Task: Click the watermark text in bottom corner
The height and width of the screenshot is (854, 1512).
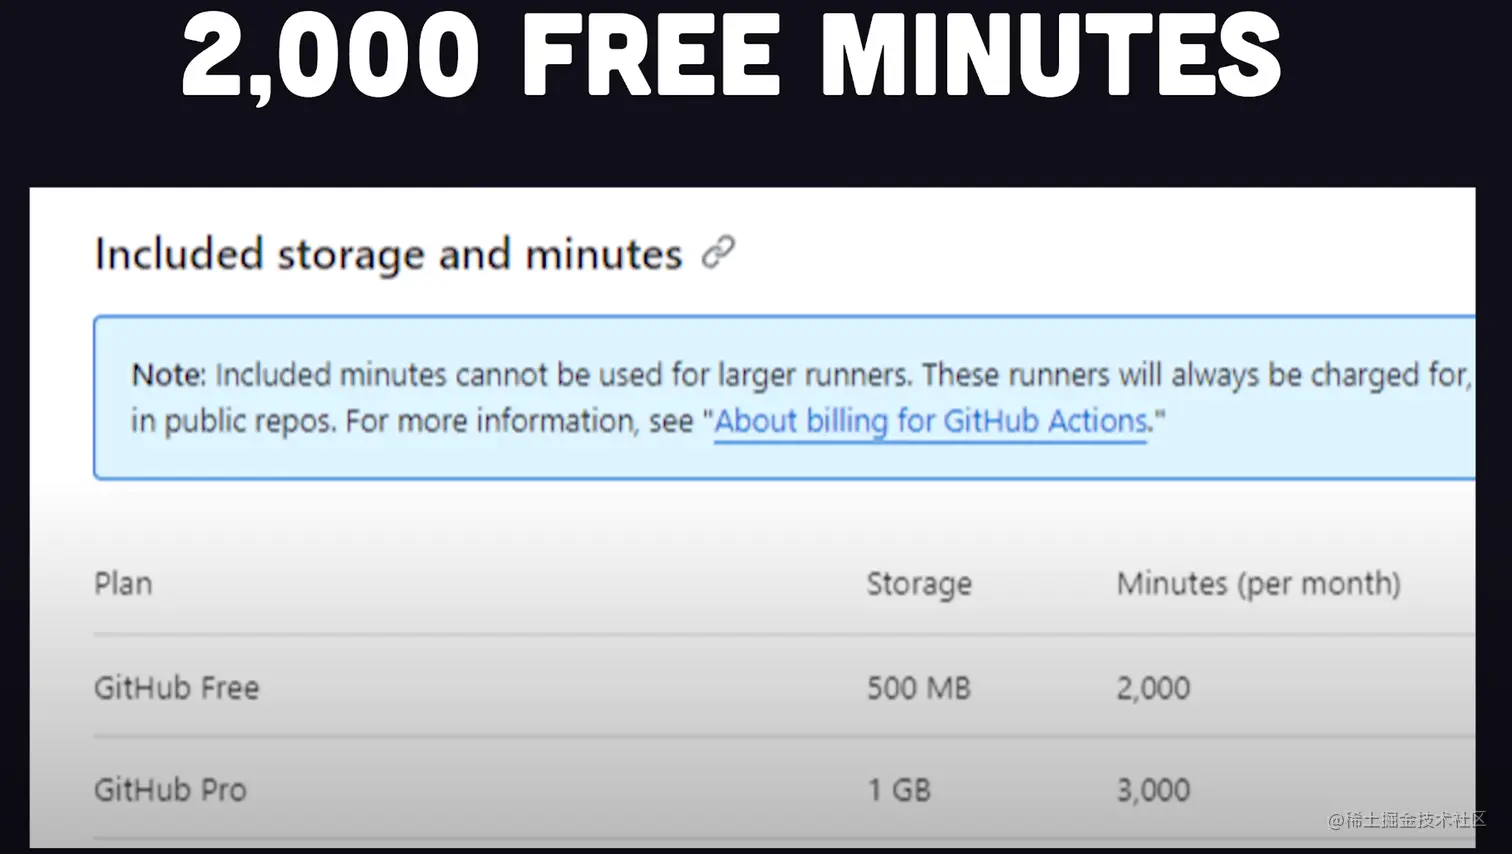Action: 1407,820
